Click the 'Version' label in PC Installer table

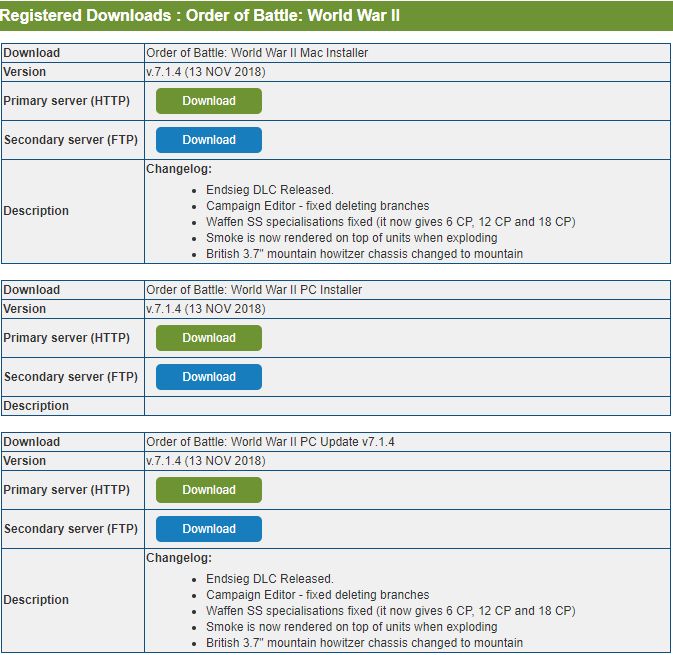[24, 309]
